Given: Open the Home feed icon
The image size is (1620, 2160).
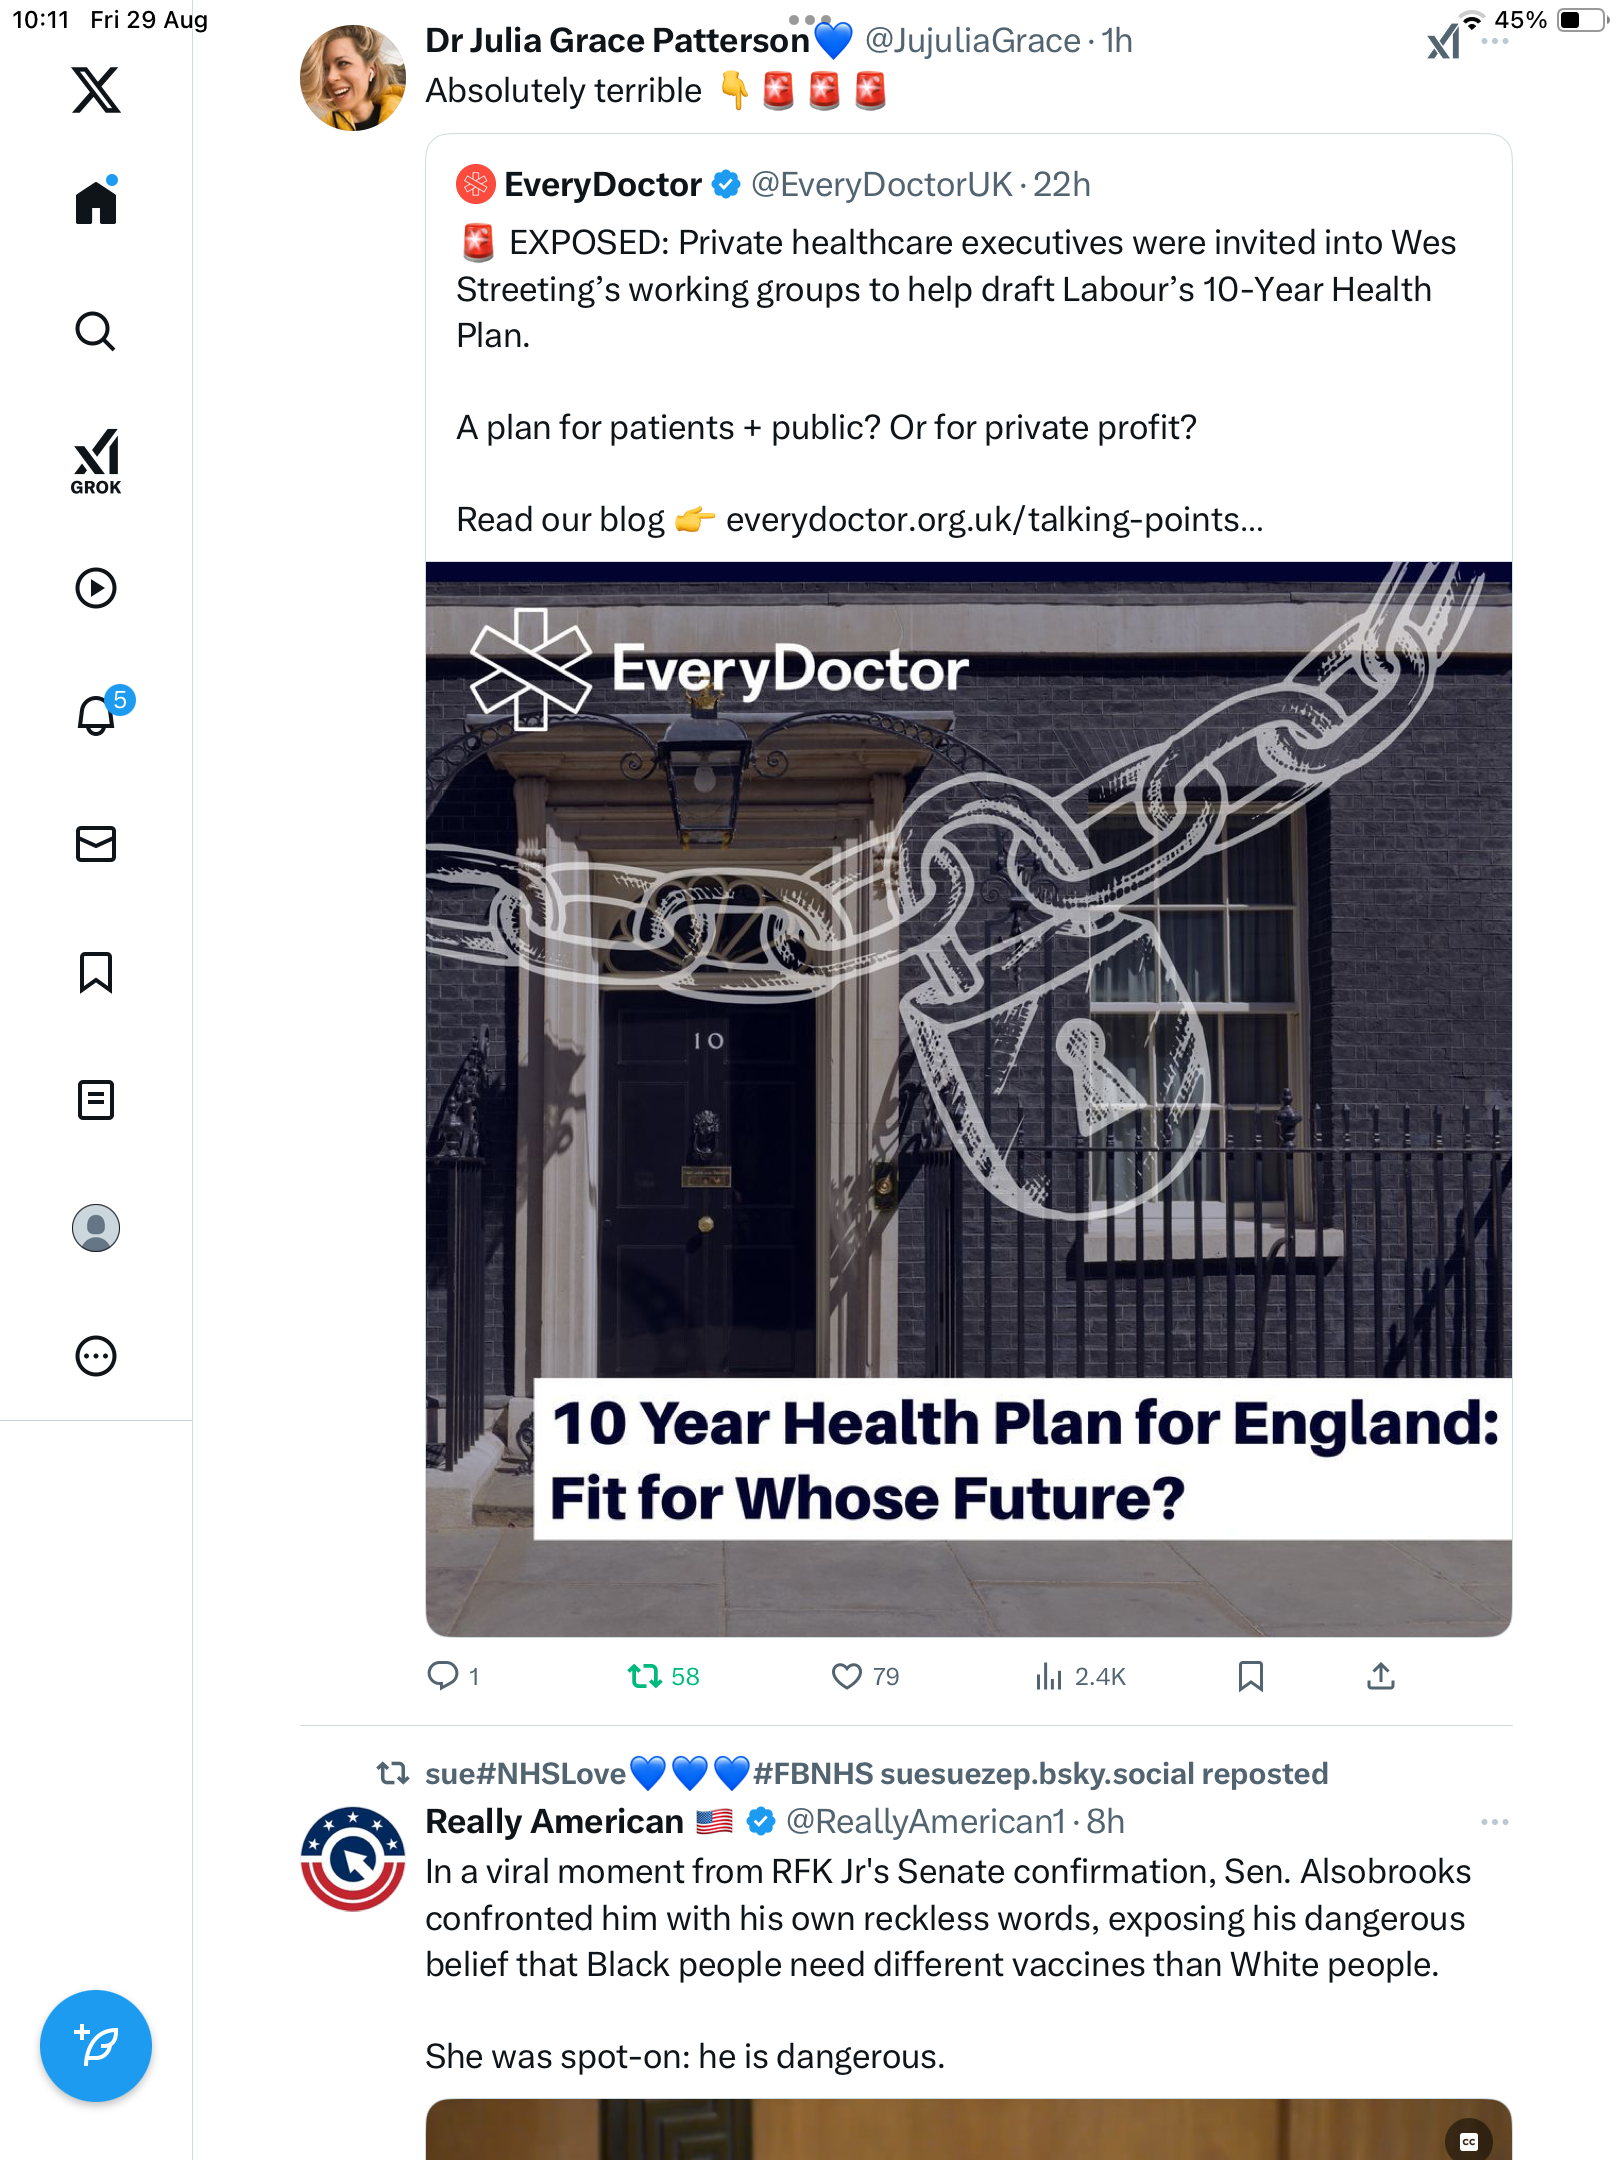Looking at the screenshot, I should tap(96, 203).
